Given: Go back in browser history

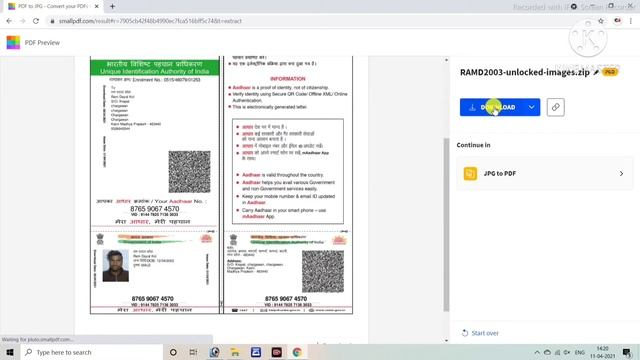Looking at the screenshot, I should point(9,21).
